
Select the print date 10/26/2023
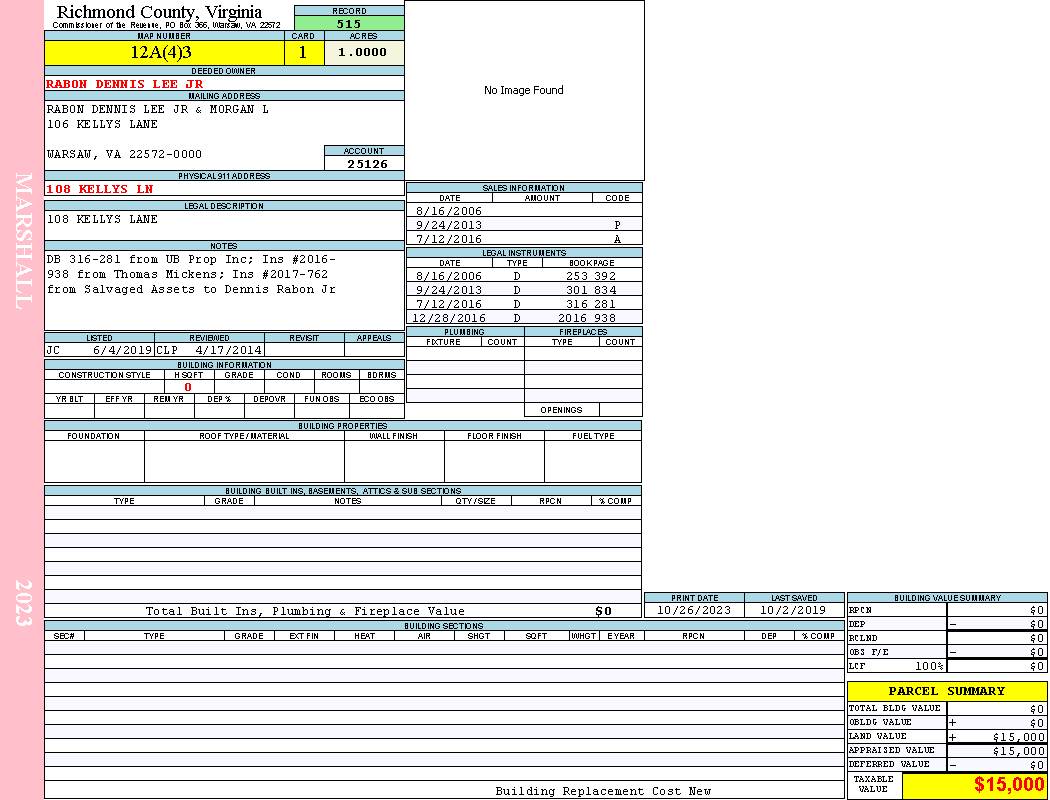pos(694,610)
